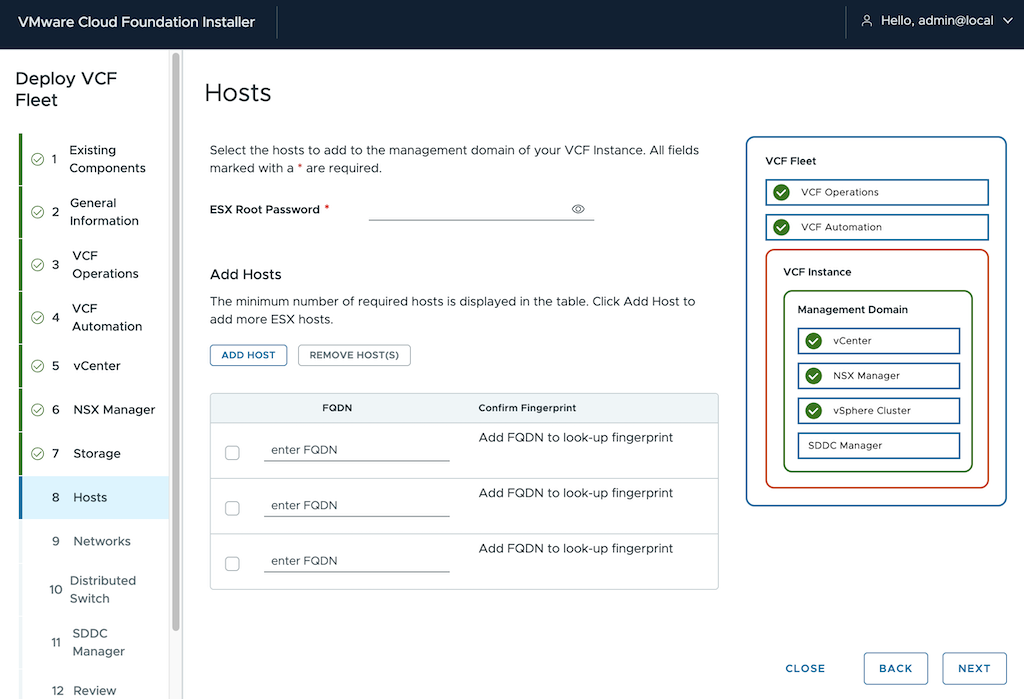This screenshot has height=699, width=1024.
Task: Open the admin@local account dropdown chevron
Action: click(1008, 21)
